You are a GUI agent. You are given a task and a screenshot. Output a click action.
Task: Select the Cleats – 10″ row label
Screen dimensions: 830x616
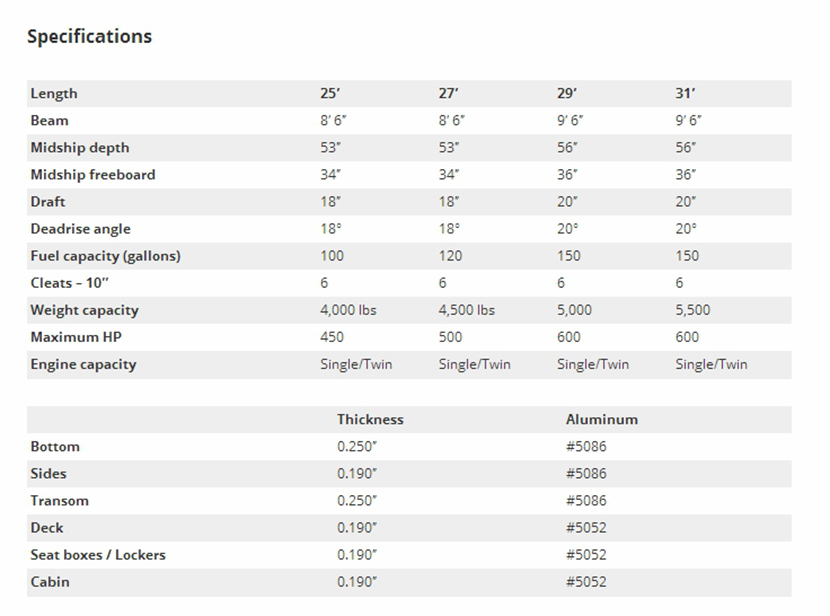71,283
